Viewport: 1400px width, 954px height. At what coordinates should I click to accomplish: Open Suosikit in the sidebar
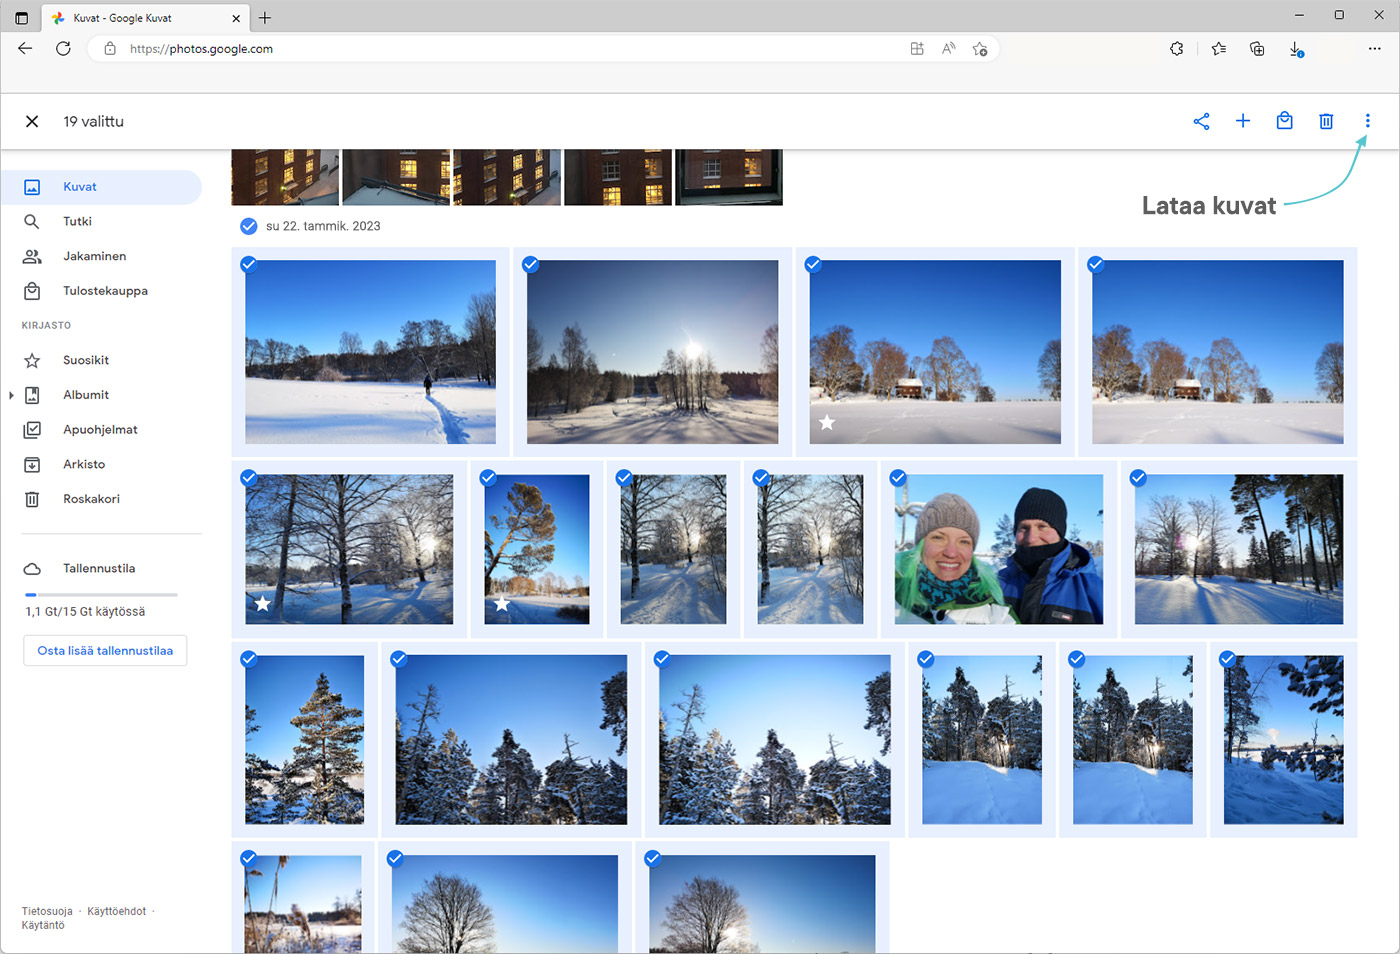[x=86, y=360]
